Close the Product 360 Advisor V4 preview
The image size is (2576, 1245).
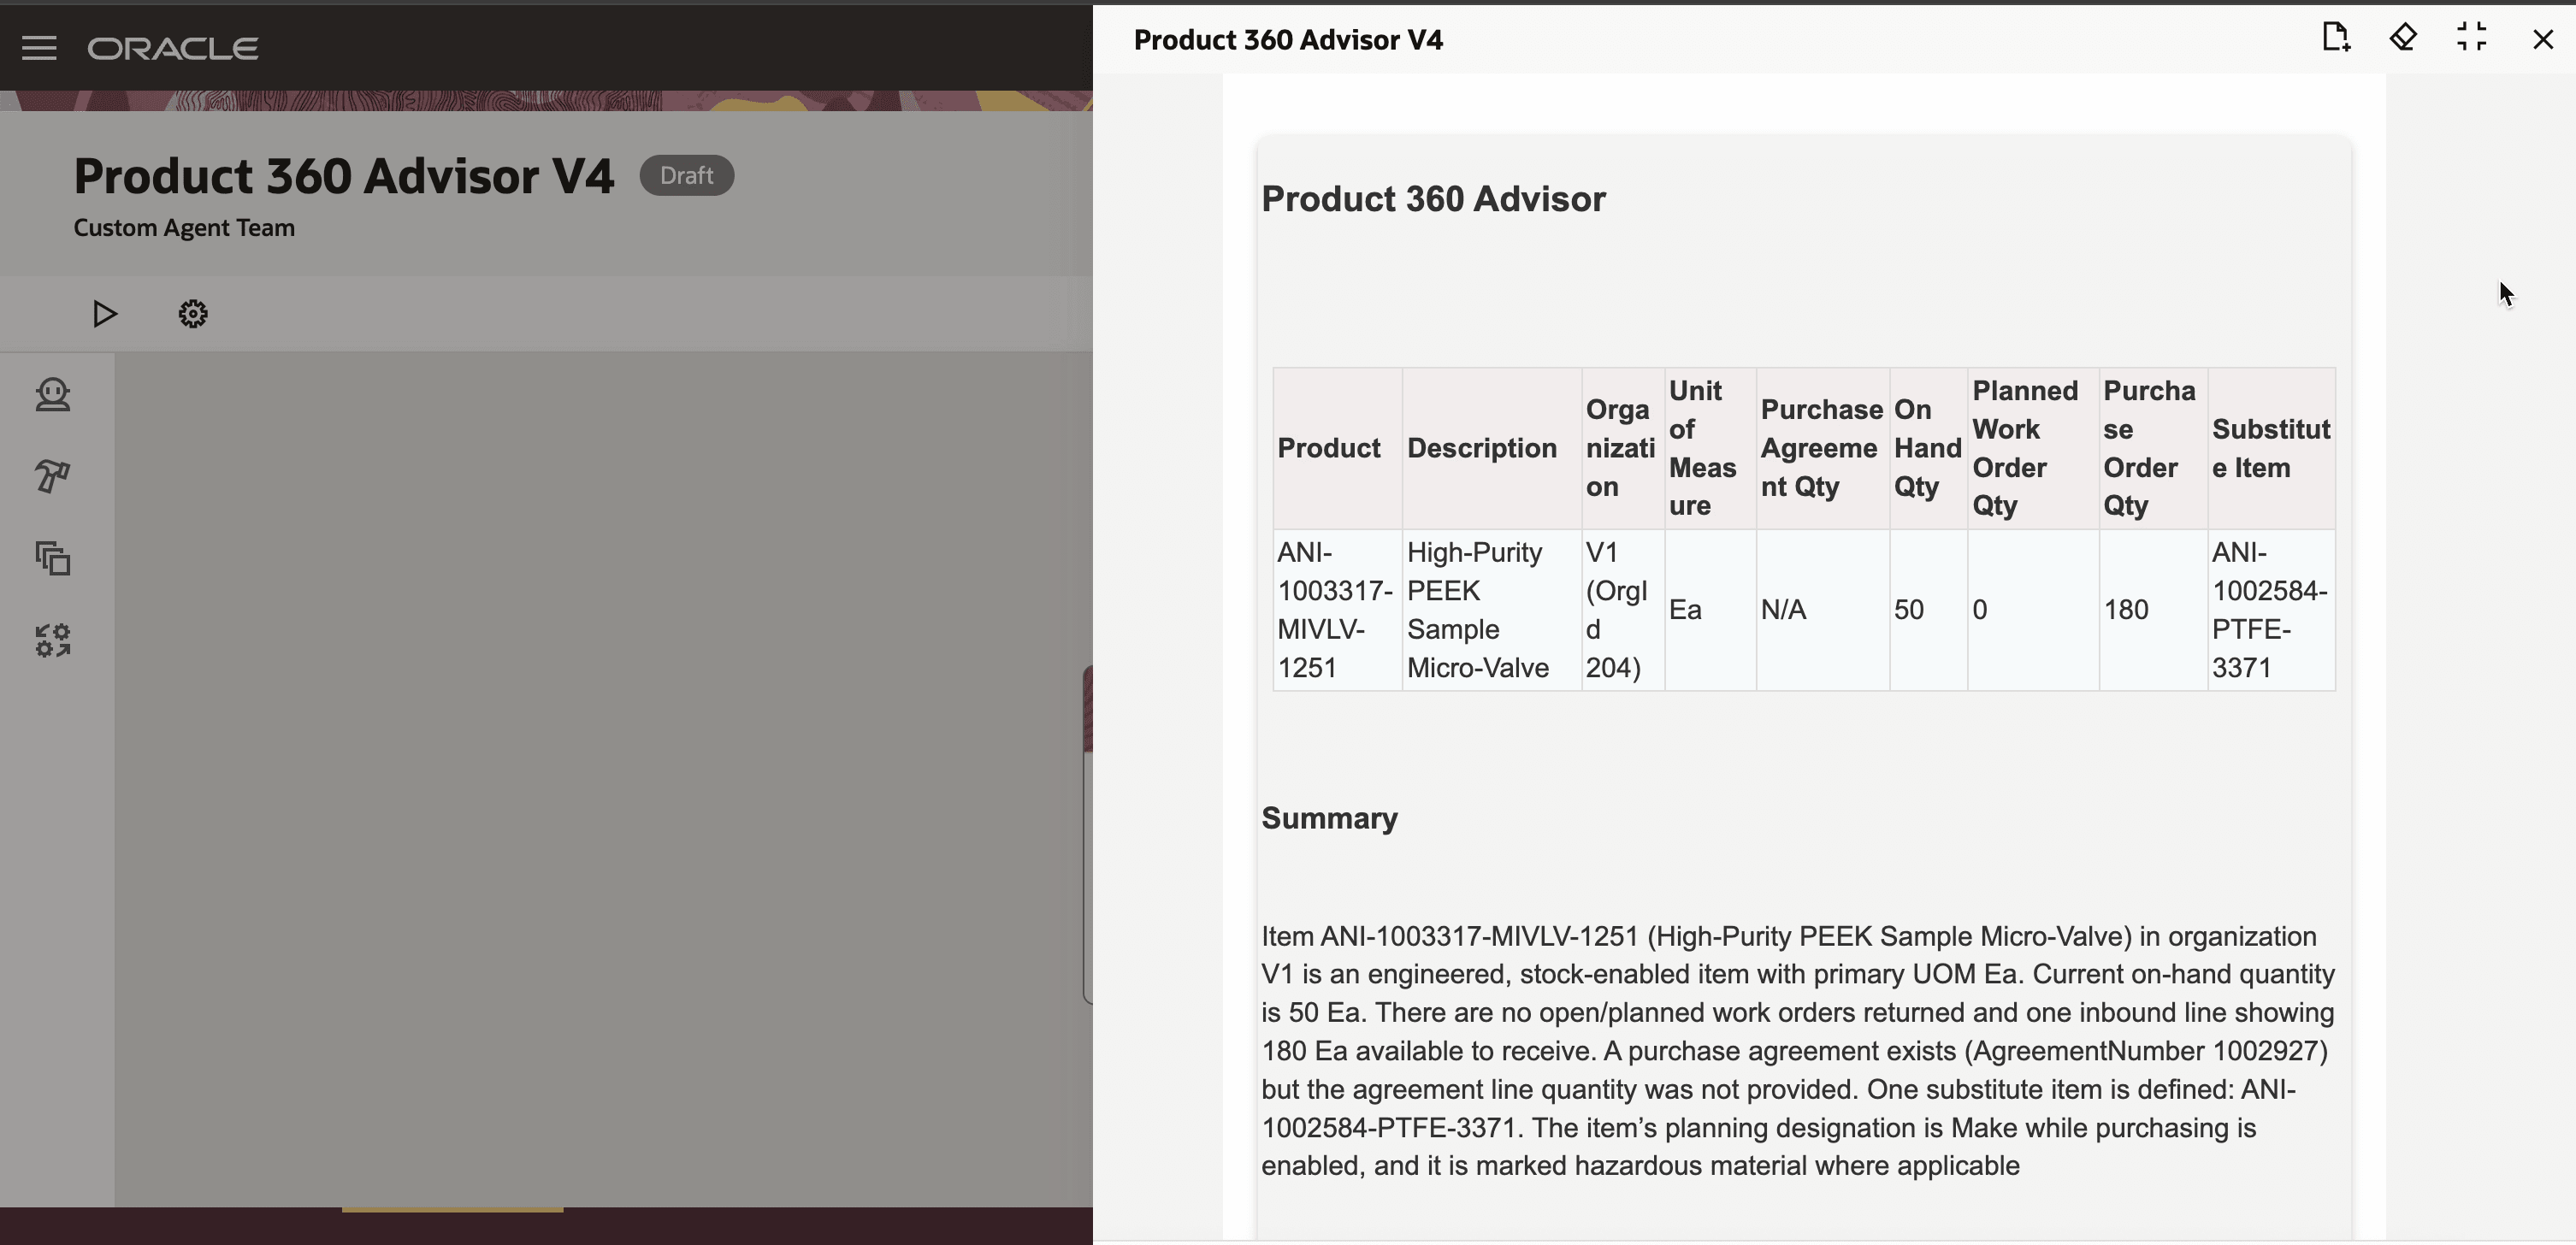pyautogui.click(x=2542, y=40)
